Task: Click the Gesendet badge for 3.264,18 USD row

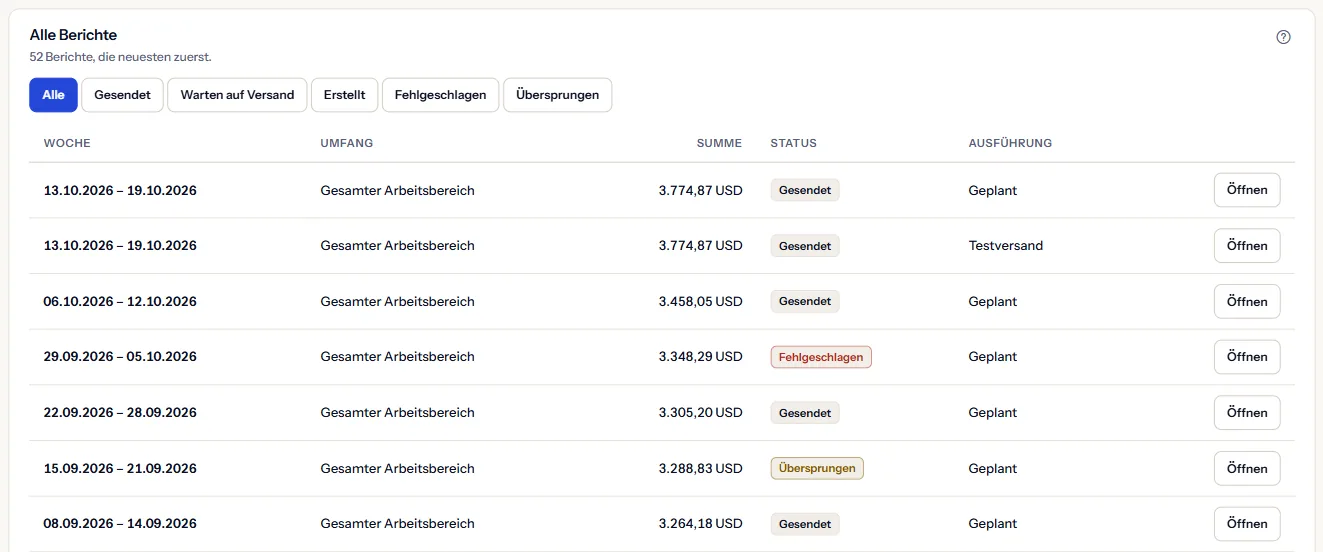Action: click(x=805, y=523)
